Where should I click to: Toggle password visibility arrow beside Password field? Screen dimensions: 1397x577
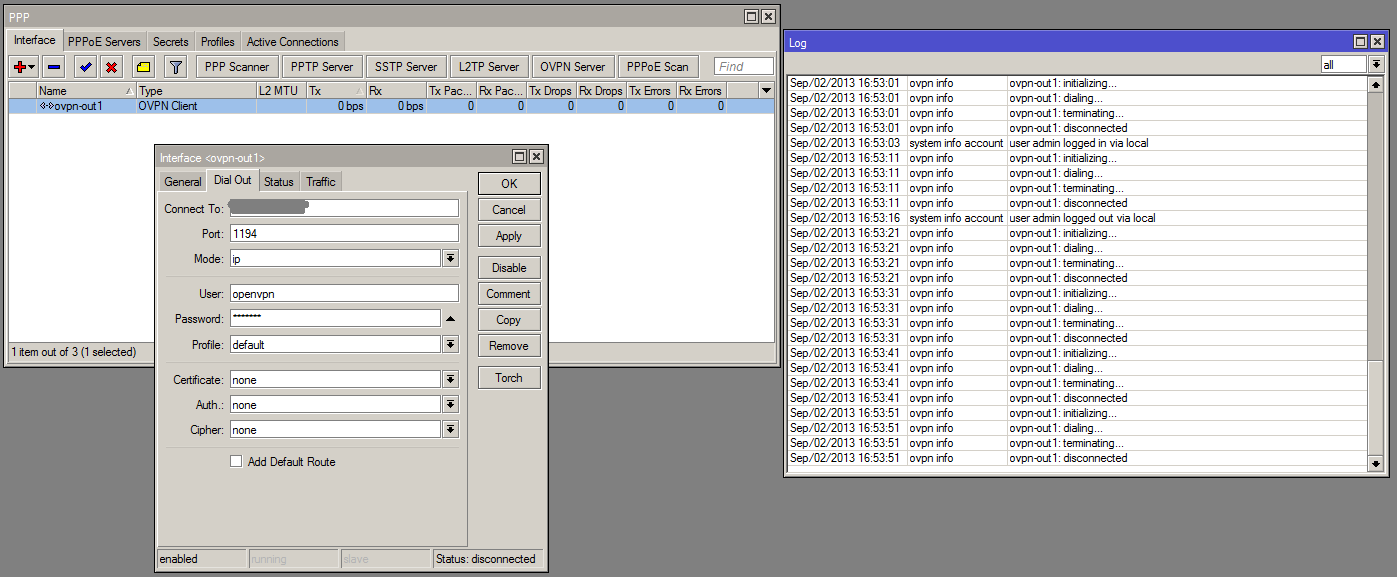coord(450,319)
